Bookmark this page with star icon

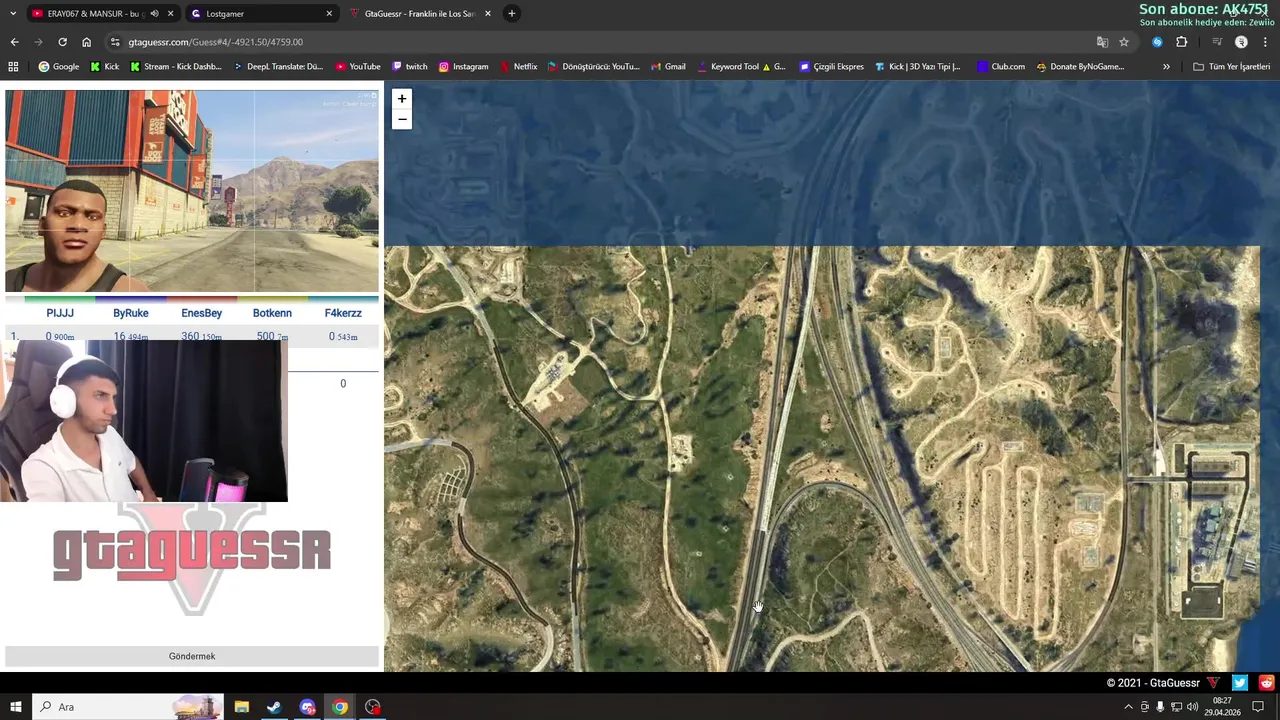[1124, 42]
